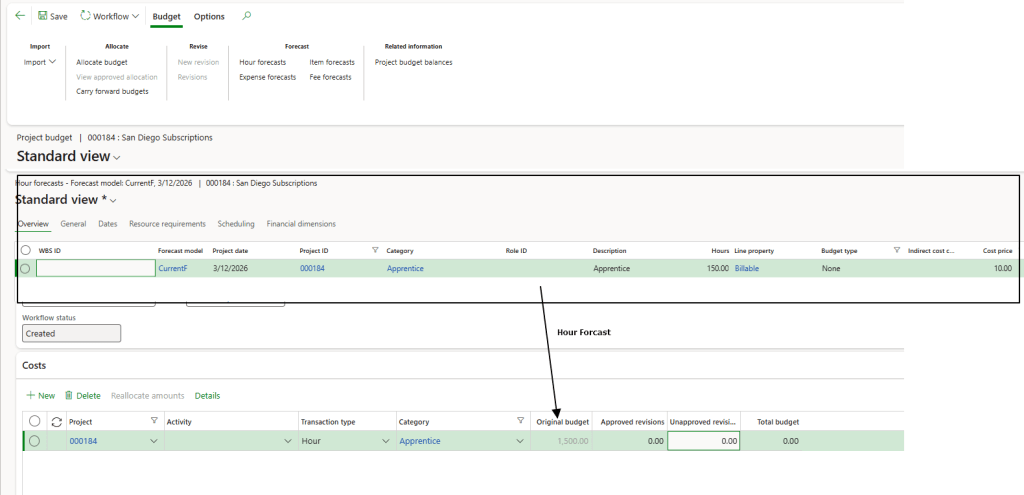
Task: Open the Financial dimensions tab
Action: coord(301,224)
